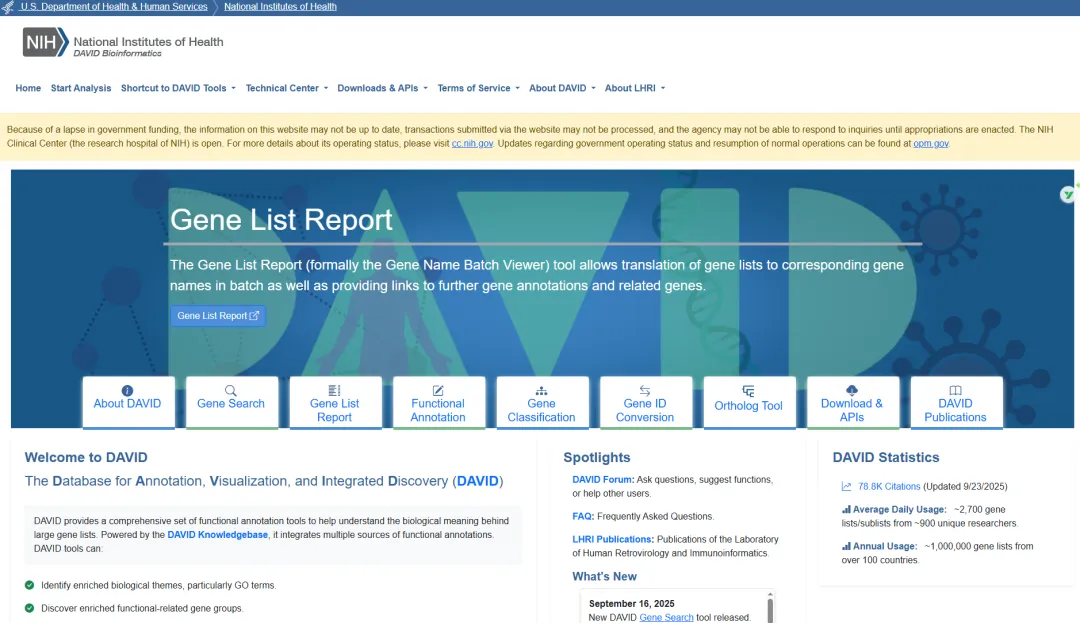Click the green extension icon at banner edge
1080x623 pixels.
1068,195
